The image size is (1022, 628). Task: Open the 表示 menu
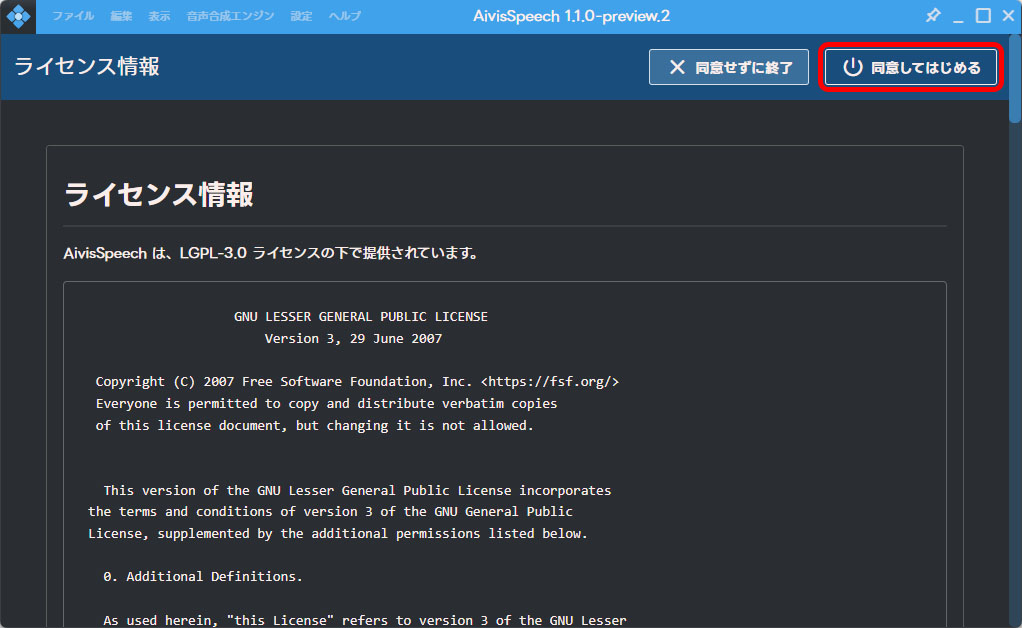coord(159,16)
